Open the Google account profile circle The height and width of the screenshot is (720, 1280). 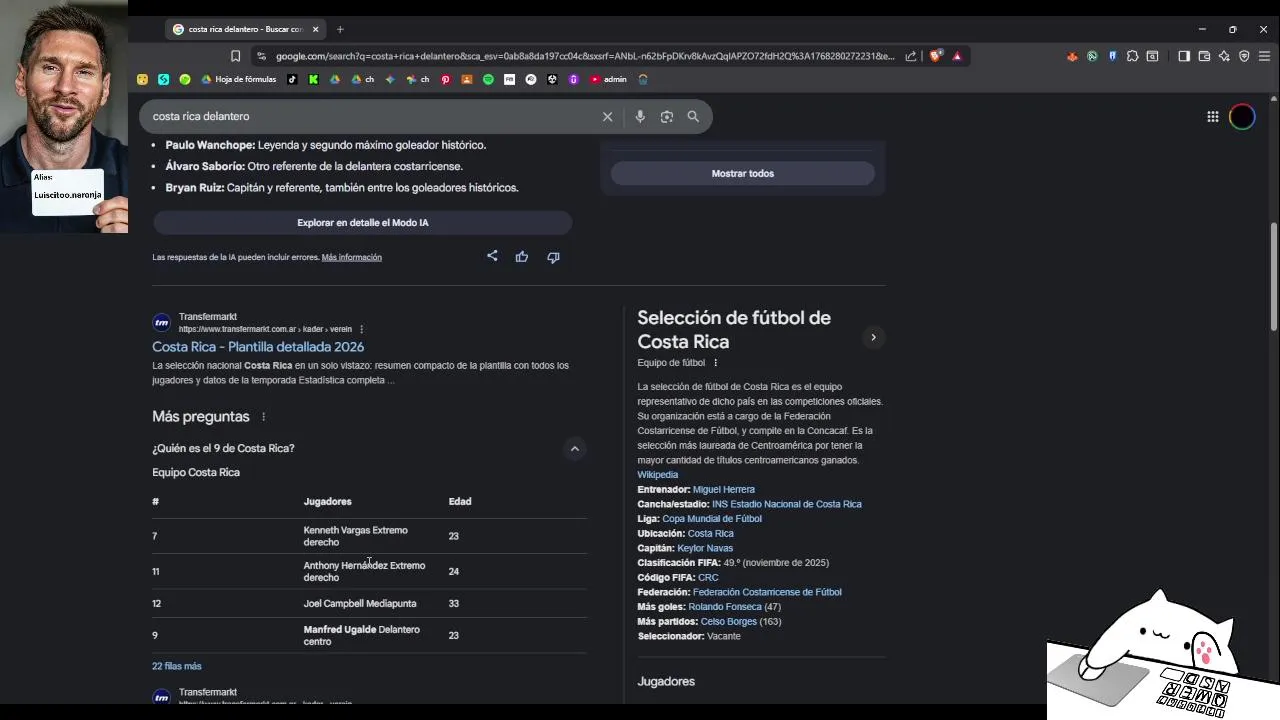tap(1242, 117)
